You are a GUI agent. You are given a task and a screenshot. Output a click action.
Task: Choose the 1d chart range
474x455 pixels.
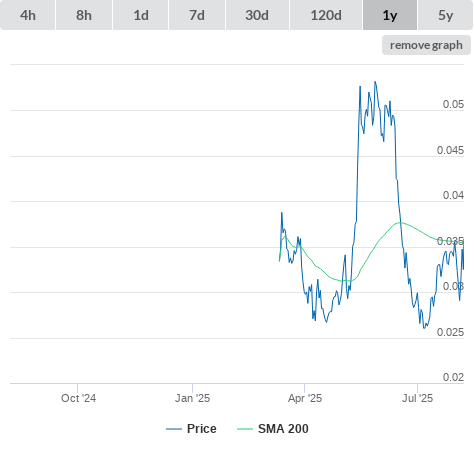click(141, 15)
